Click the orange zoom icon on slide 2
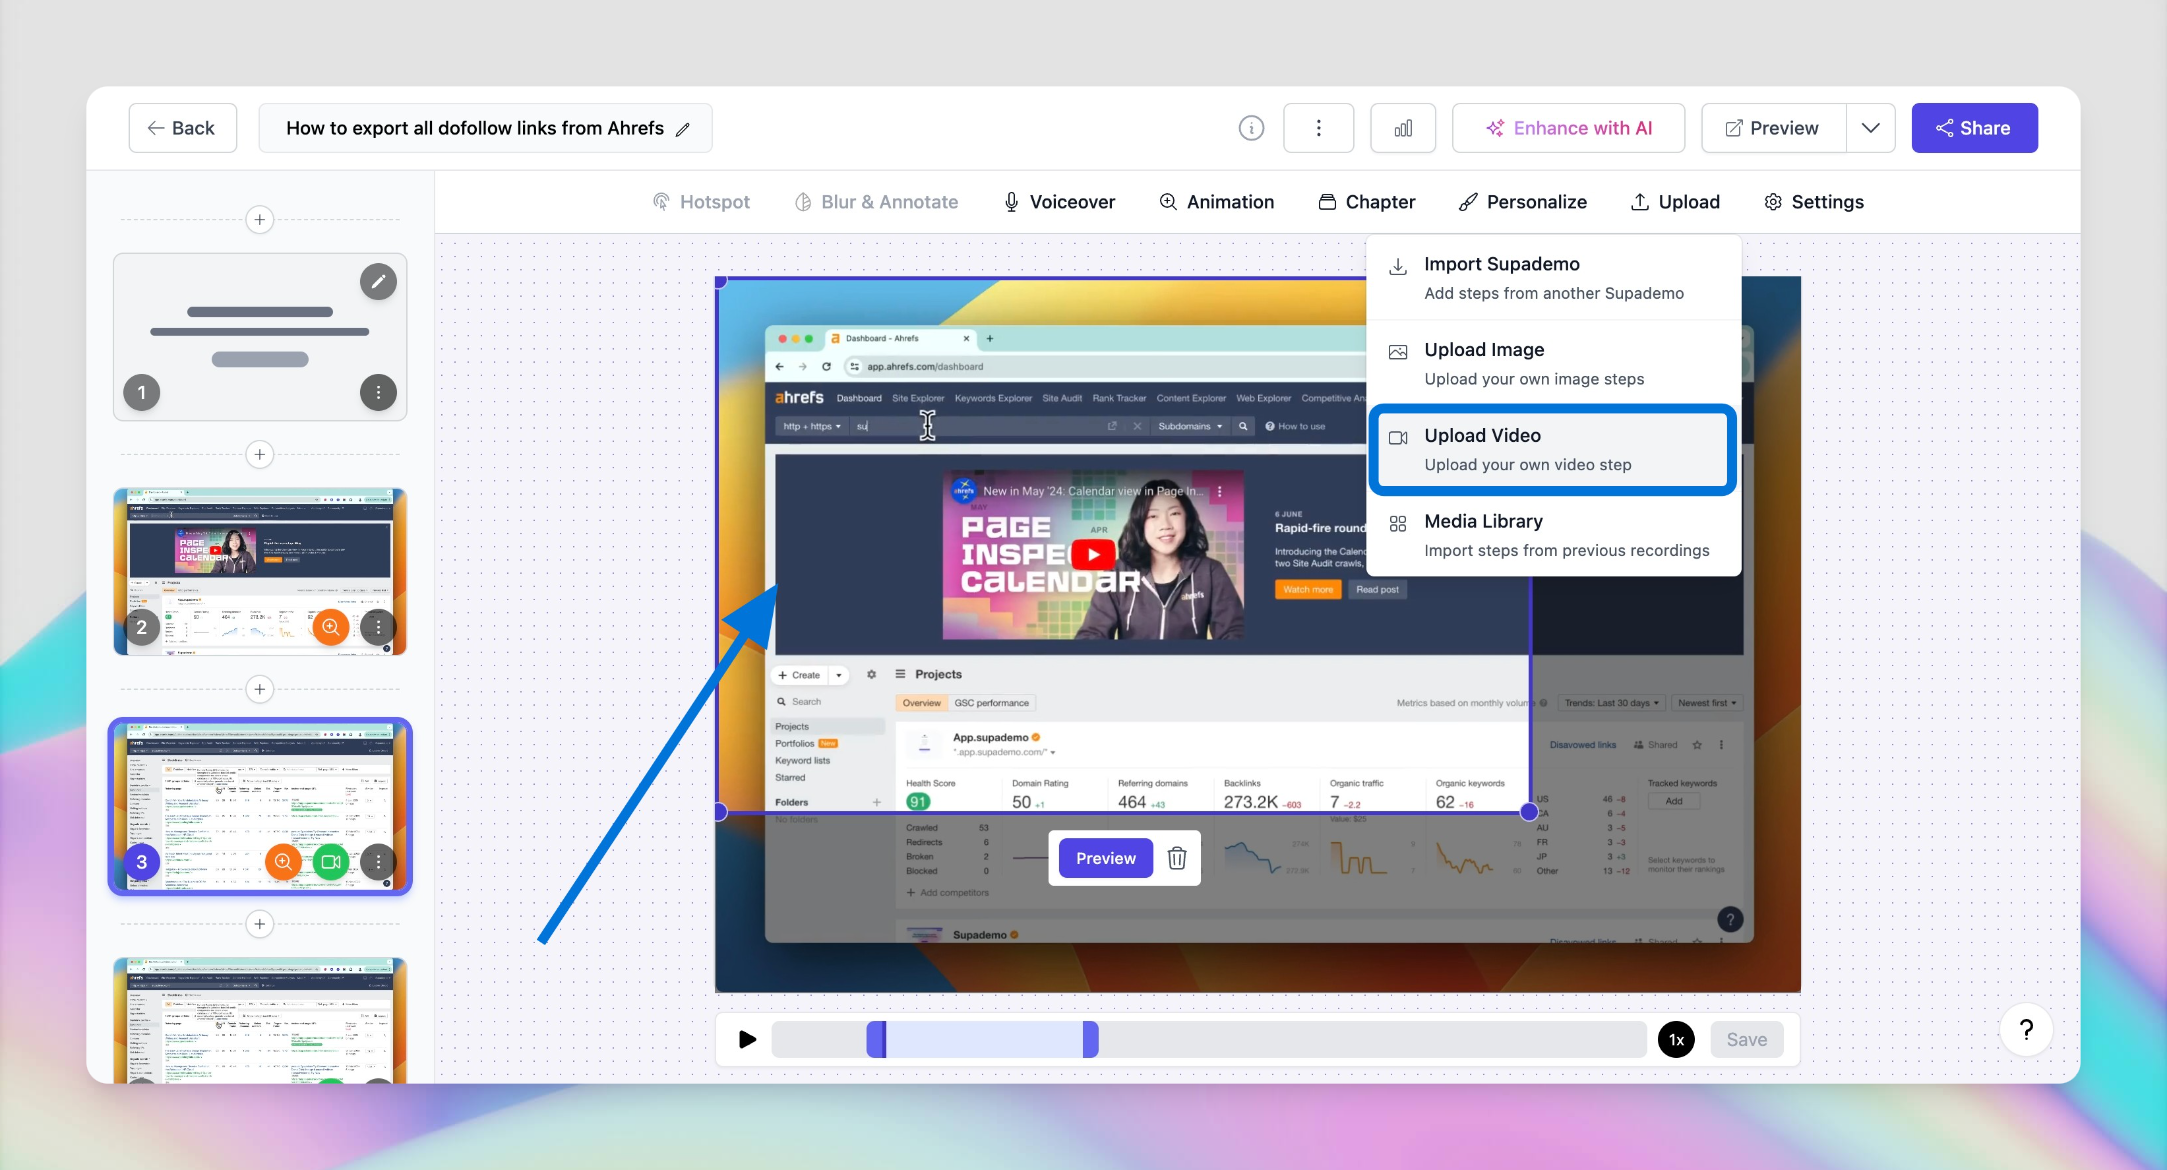The height and width of the screenshot is (1170, 2167). [331, 627]
